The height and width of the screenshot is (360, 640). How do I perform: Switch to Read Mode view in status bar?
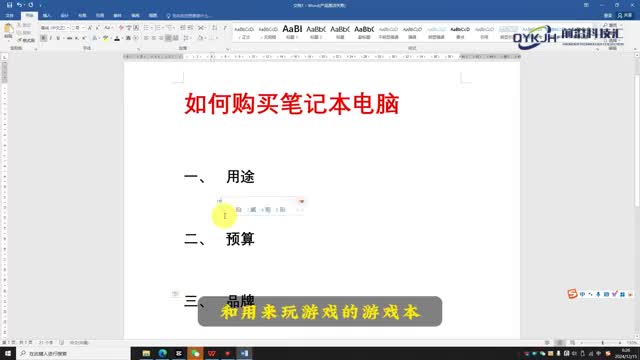point(547,342)
